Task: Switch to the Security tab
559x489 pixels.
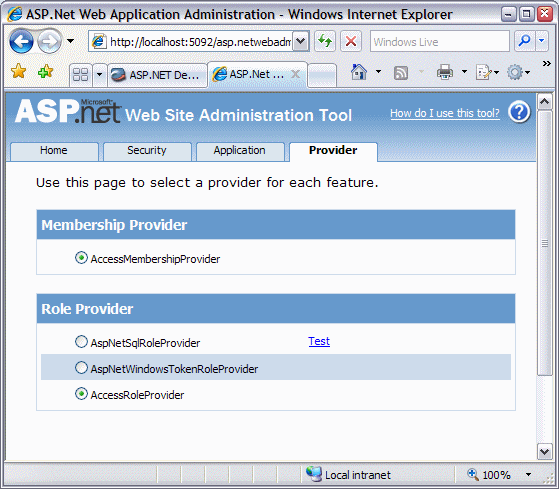Action: pyautogui.click(x=147, y=151)
